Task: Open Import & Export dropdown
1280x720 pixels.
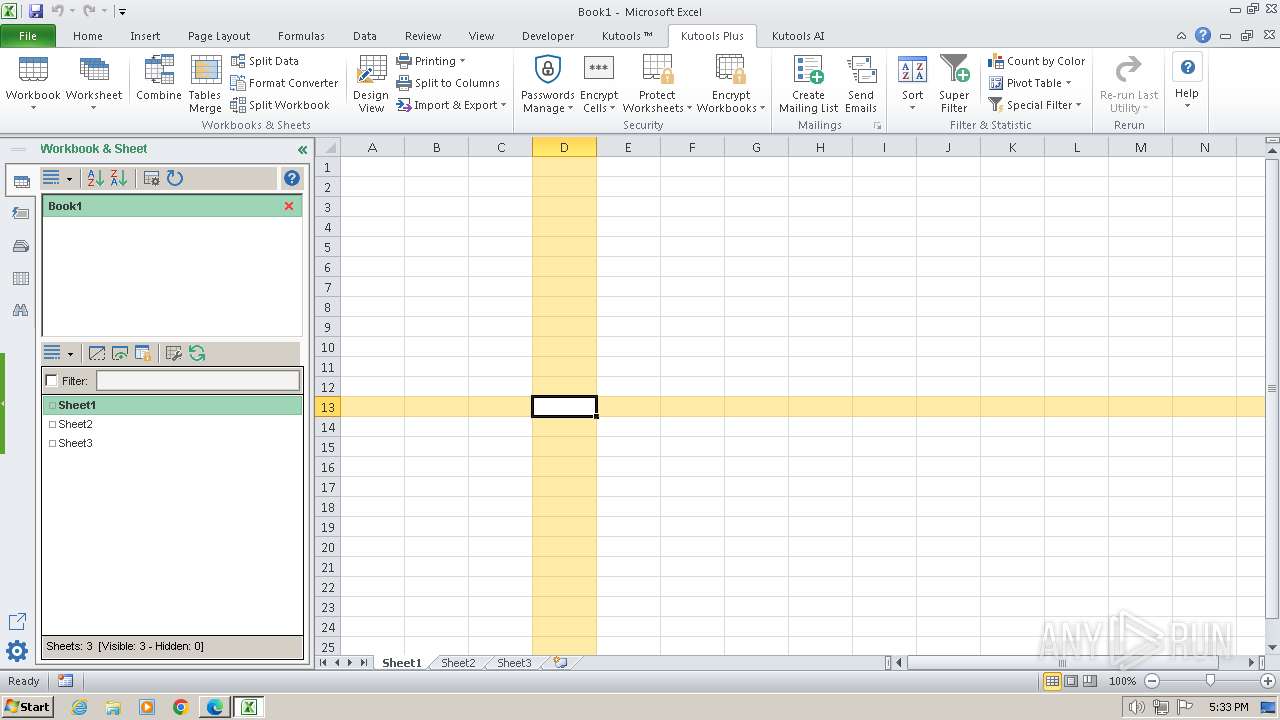Action: pyautogui.click(x=451, y=105)
